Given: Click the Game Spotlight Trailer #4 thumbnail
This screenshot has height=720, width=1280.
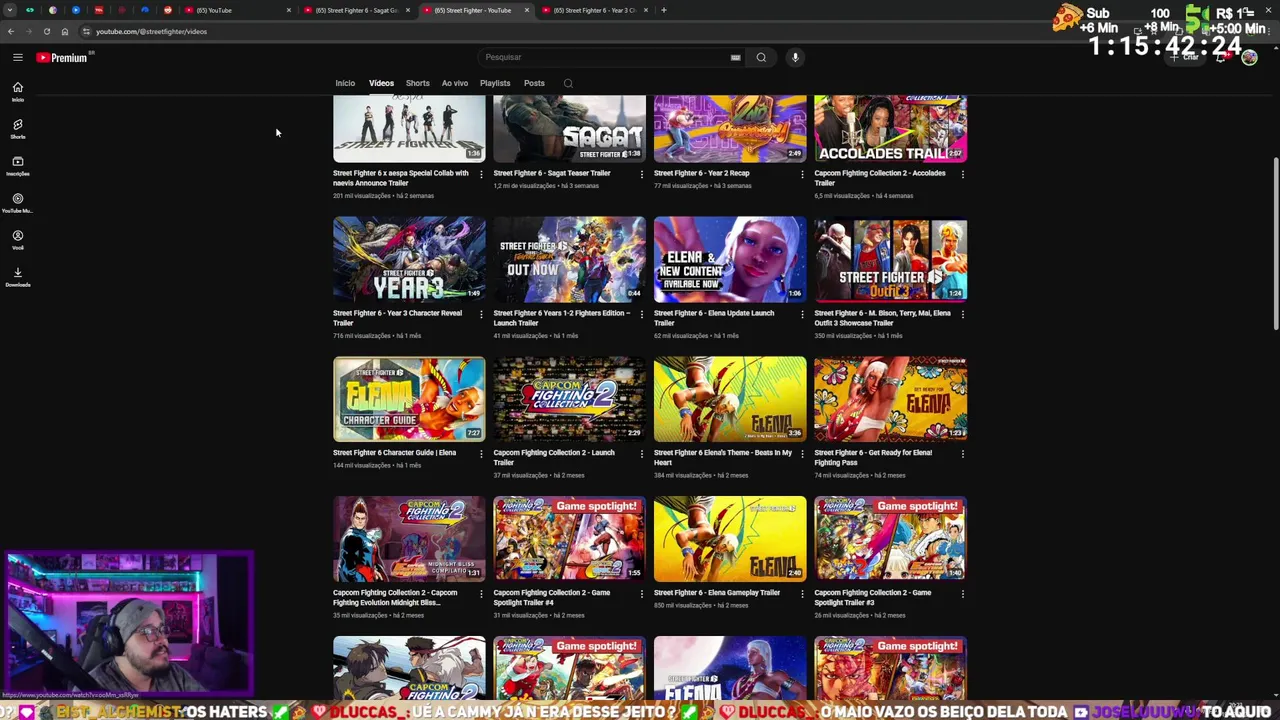Looking at the screenshot, I should pyautogui.click(x=569, y=539).
